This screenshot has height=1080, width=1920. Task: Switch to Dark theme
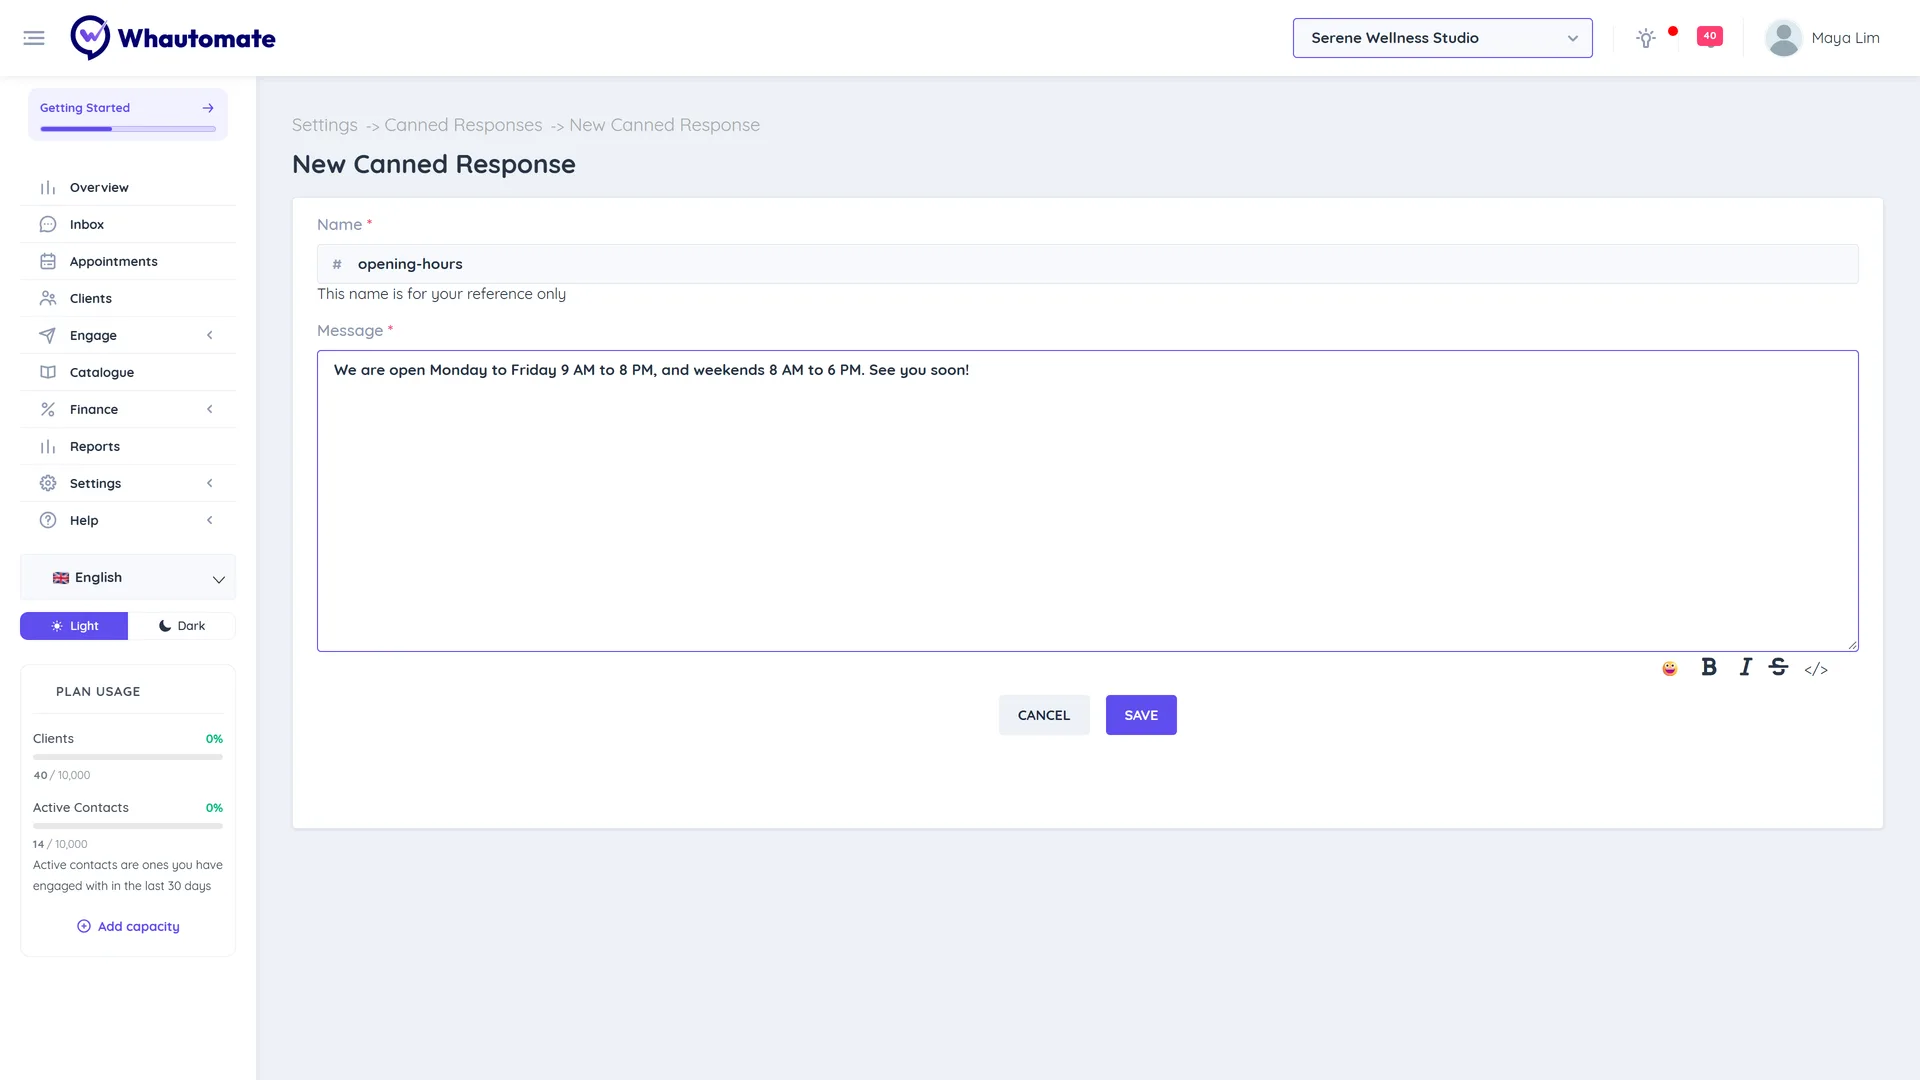(182, 626)
